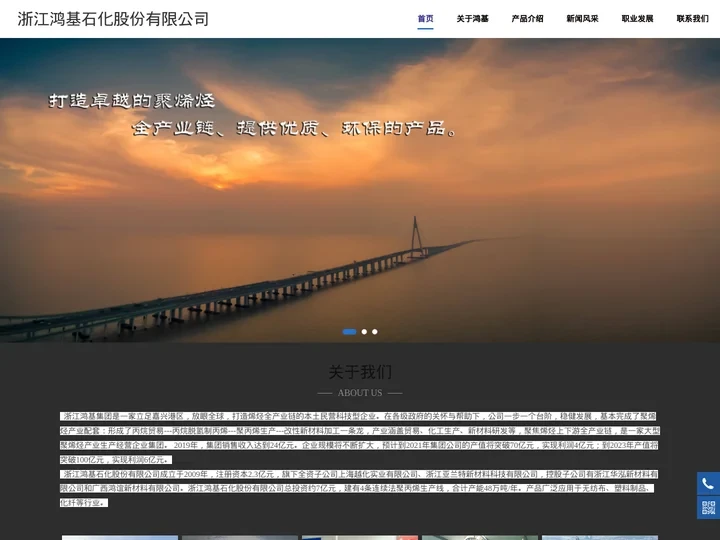Open the 首页 navigation tab

425,19
